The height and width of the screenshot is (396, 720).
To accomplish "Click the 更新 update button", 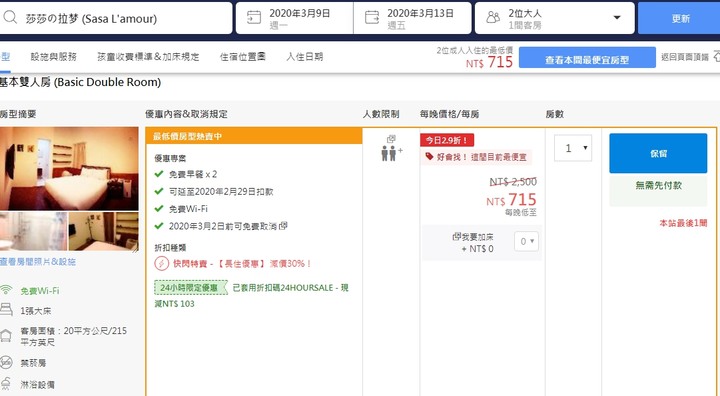I will point(679,18).
